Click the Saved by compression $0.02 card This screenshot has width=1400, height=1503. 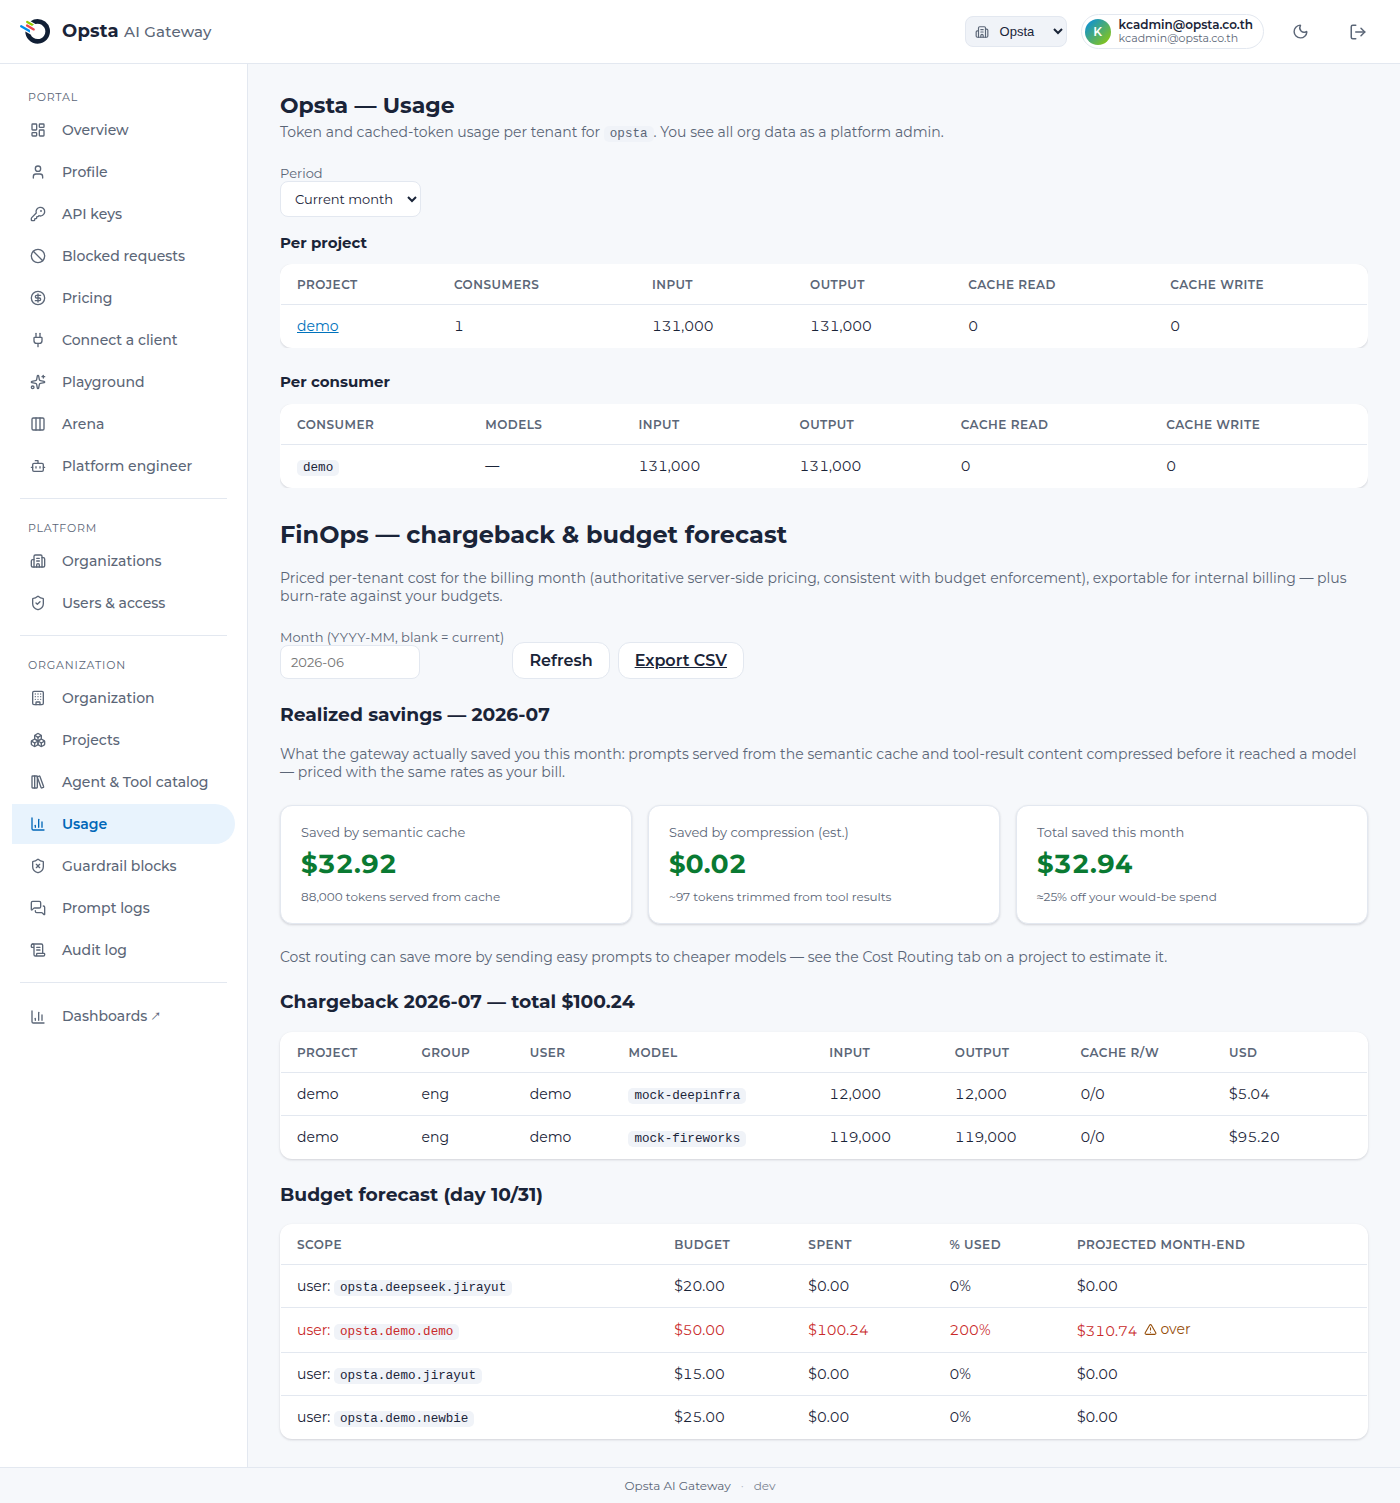tap(824, 865)
